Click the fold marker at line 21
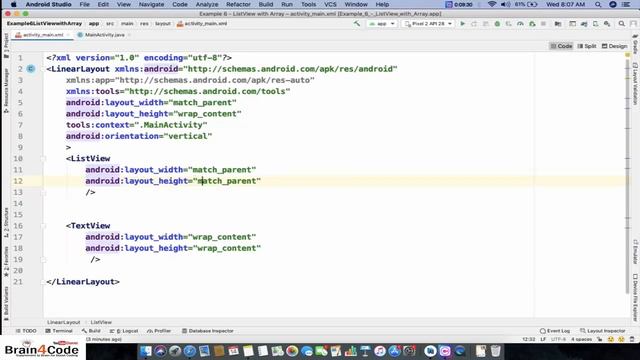Image resolution: width=640 pixels, height=360 pixels. tap(44, 282)
